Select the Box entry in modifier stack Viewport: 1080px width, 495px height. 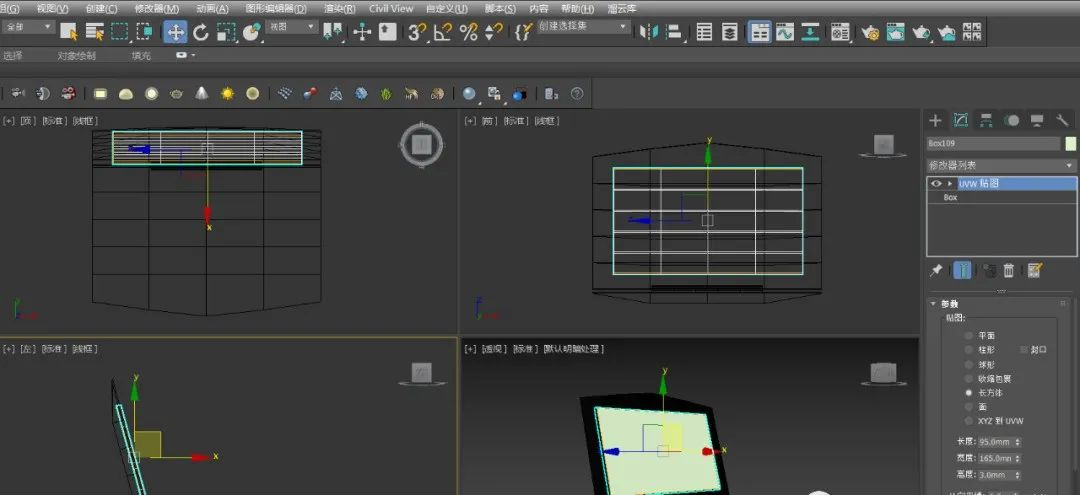click(x=1001, y=198)
